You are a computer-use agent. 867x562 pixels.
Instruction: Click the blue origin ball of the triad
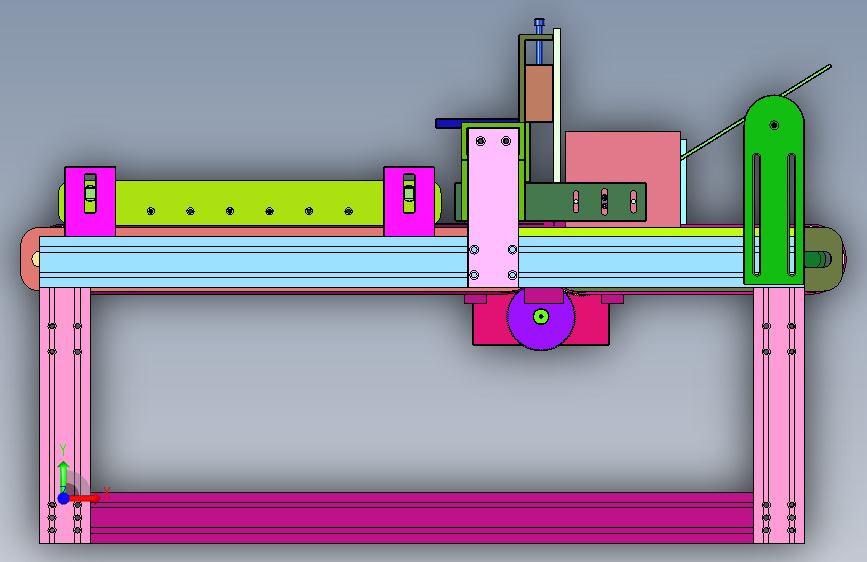[64, 498]
